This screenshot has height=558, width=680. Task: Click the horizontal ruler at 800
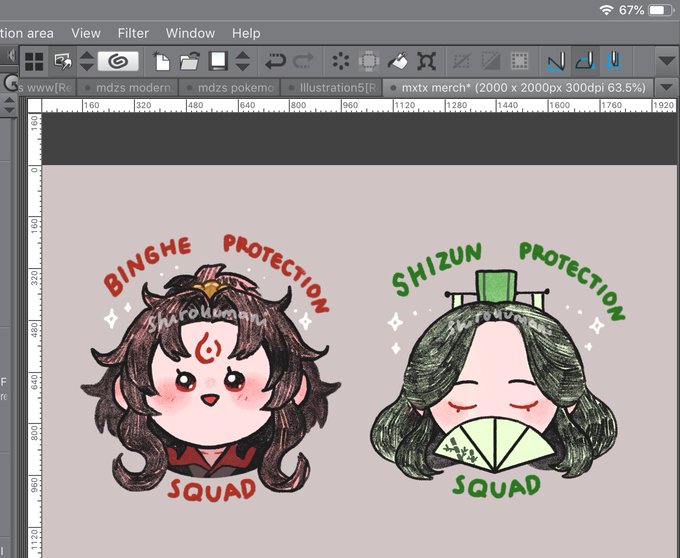point(298,105)
